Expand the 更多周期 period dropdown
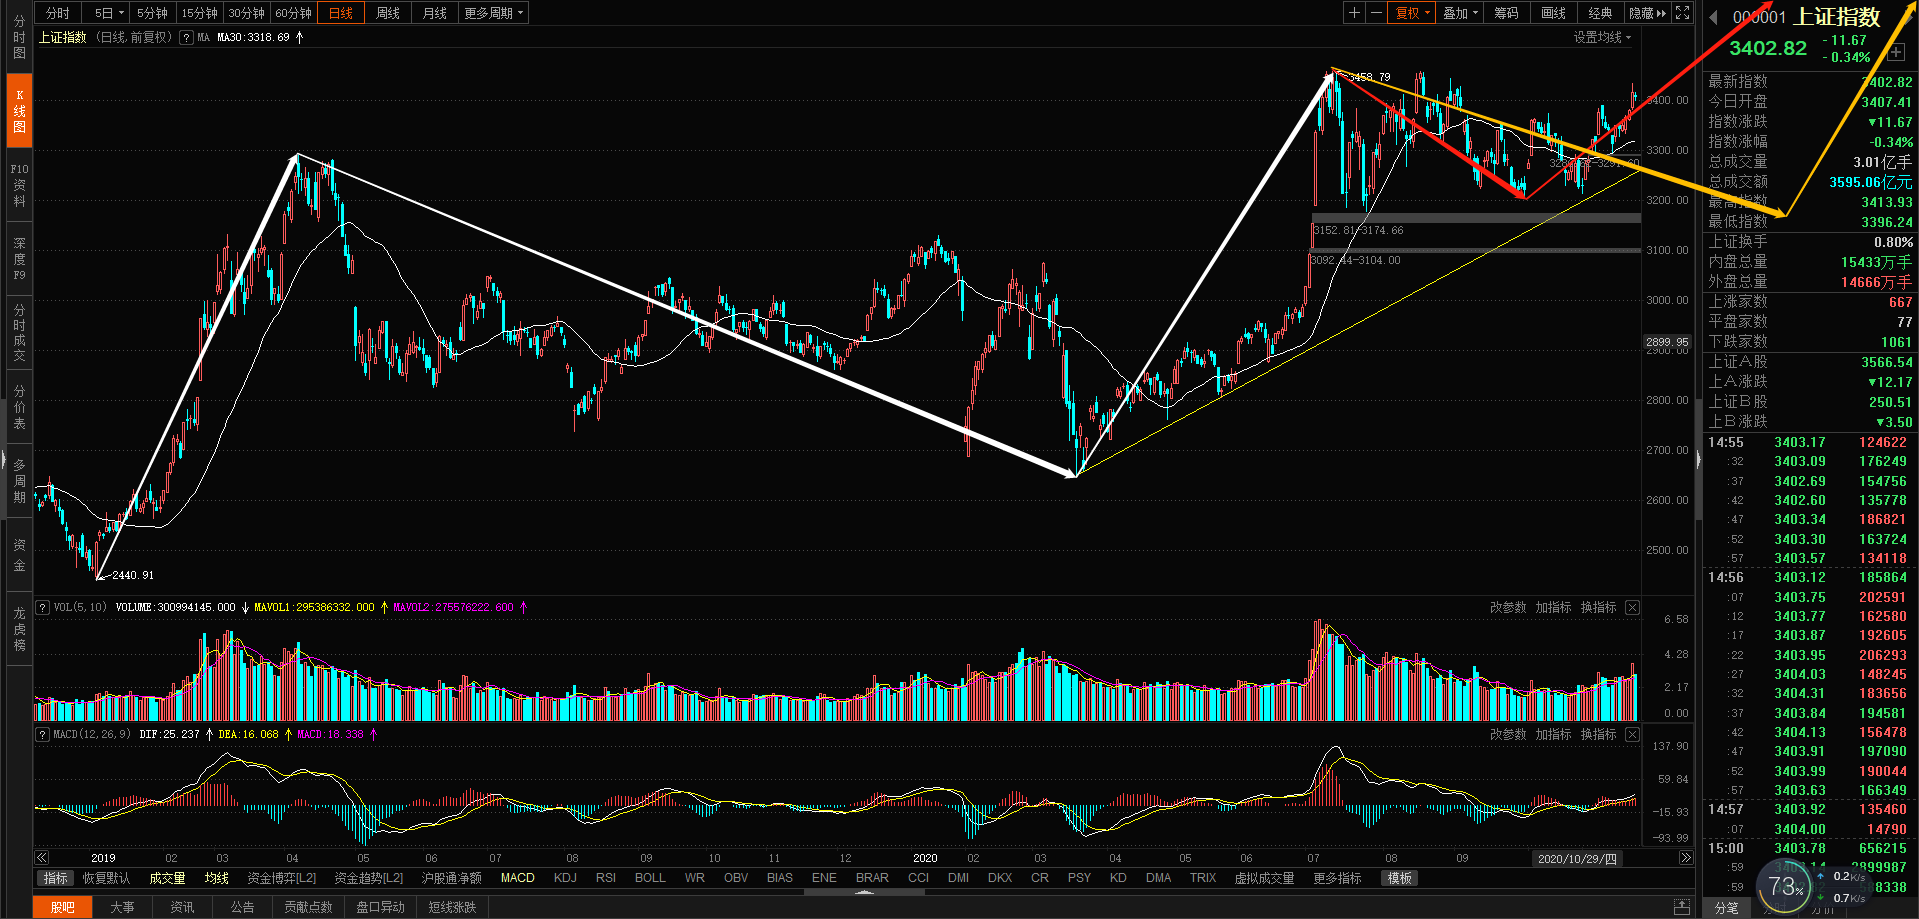Image resolution: width=1919 pixels, height=919 pixels. click(493, 13)
